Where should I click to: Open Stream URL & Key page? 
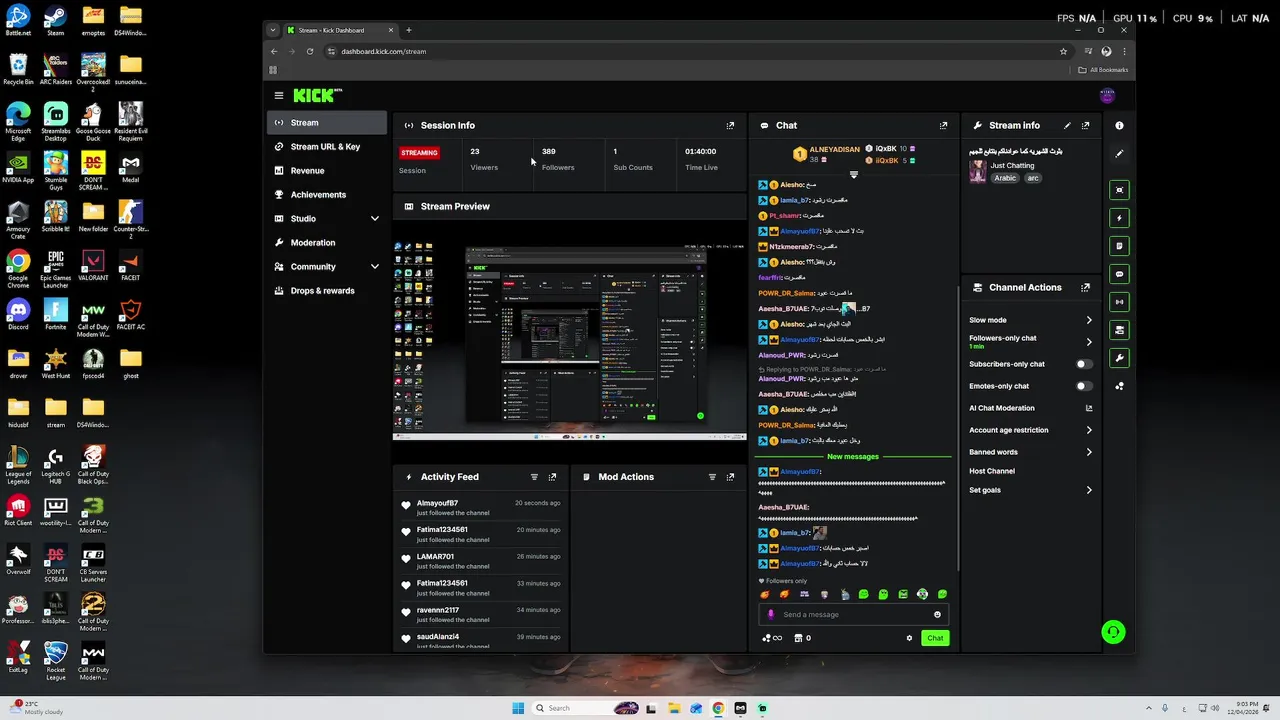[x=326, y=147]
